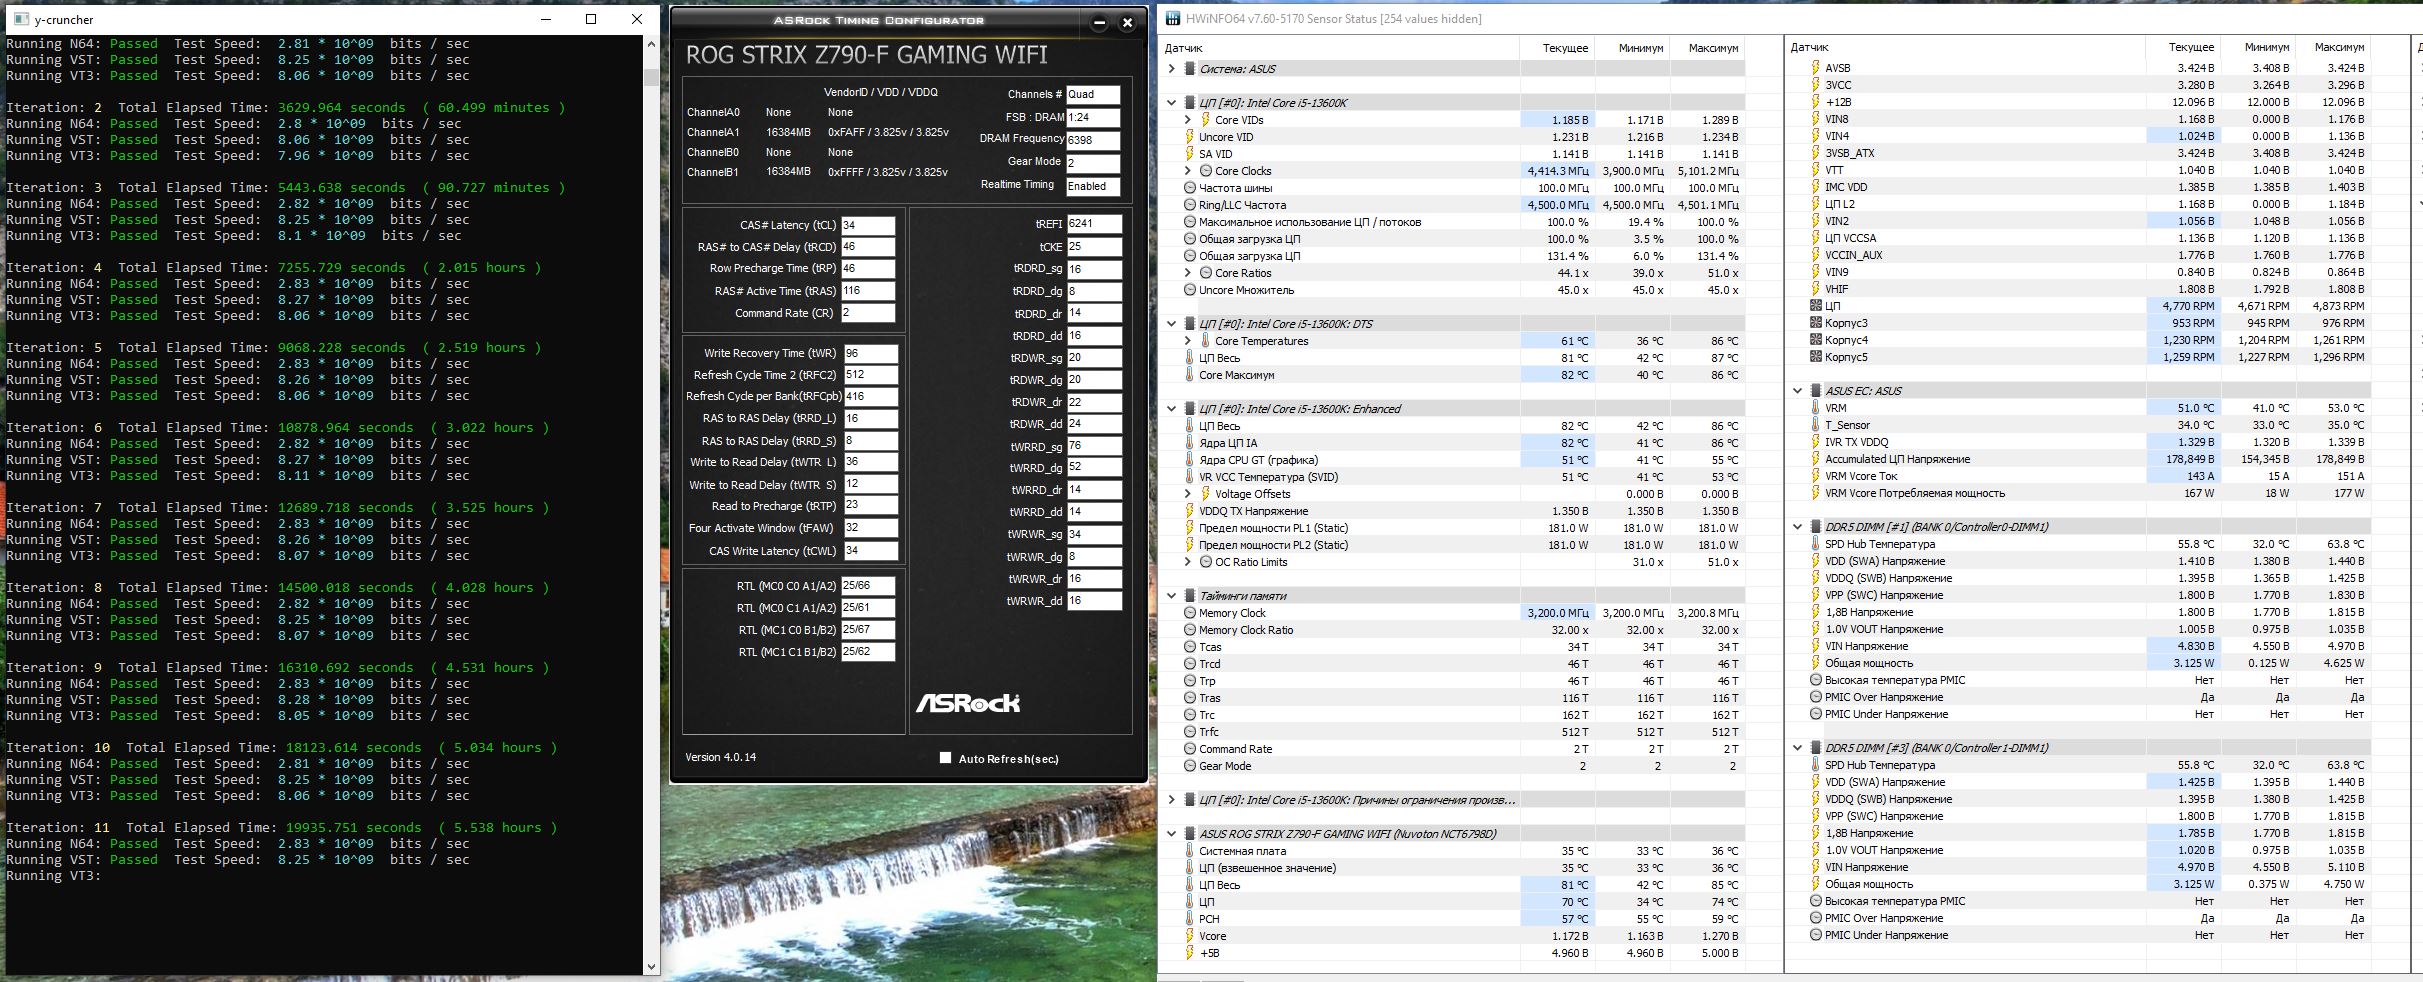Click the y-cruncher console vertical scrollbar
This screenshot has width=2423, height=982.
652,505
